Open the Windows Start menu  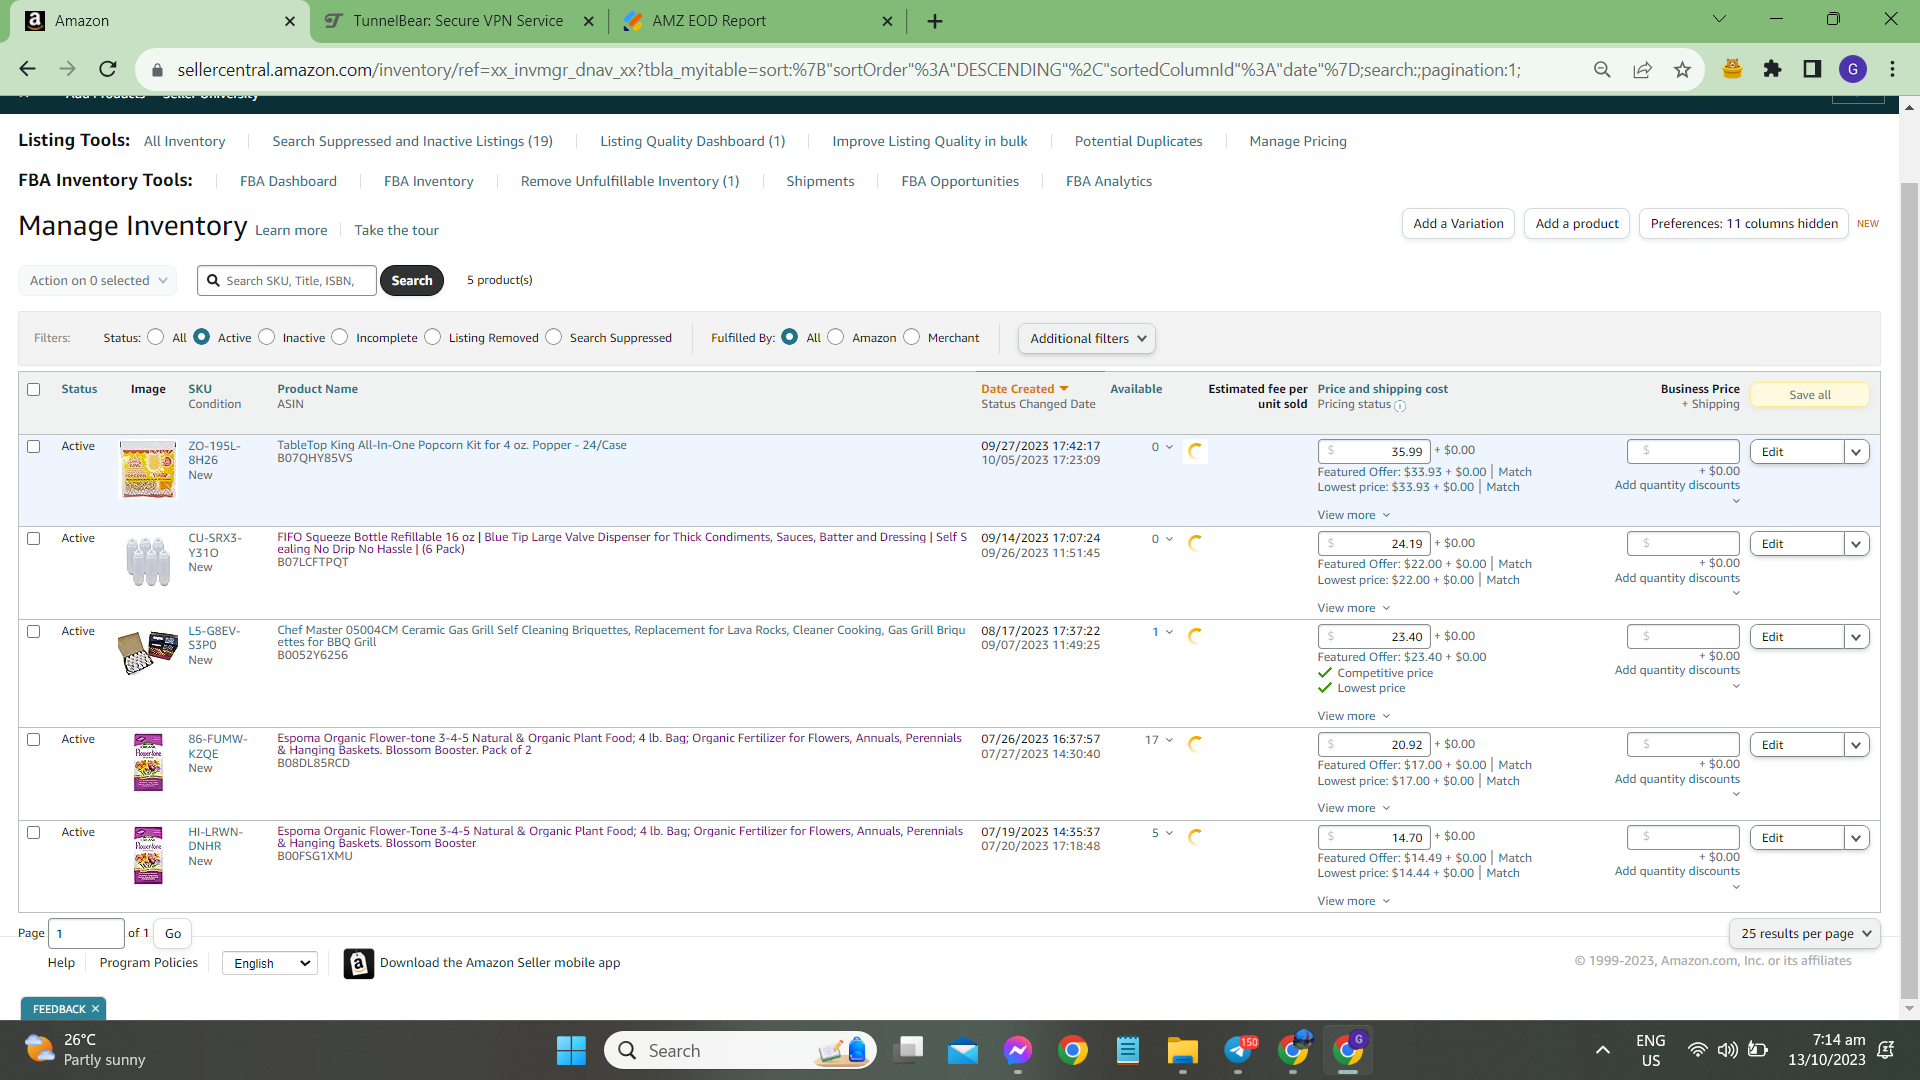[x=571, y=1050]
